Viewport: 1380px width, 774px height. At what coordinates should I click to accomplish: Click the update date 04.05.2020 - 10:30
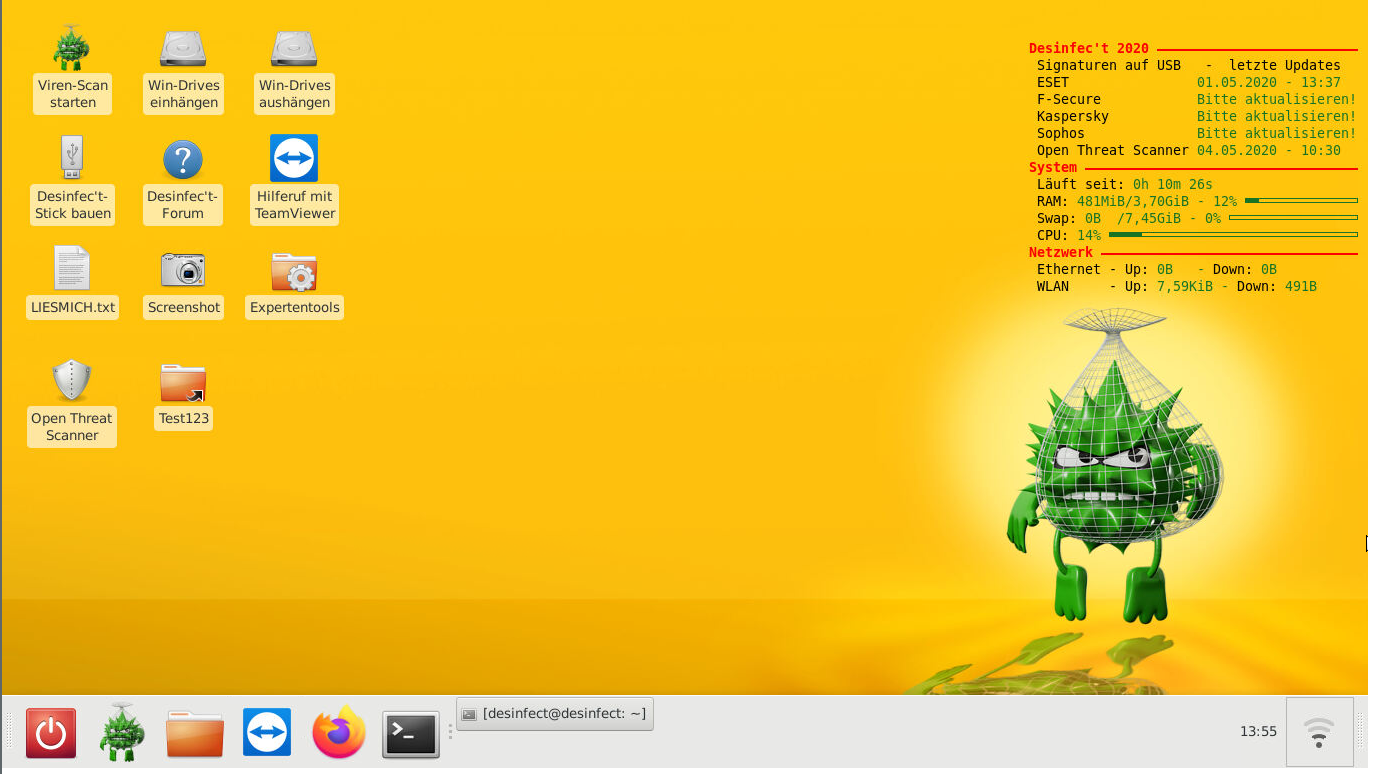[x=1269, y=150]
